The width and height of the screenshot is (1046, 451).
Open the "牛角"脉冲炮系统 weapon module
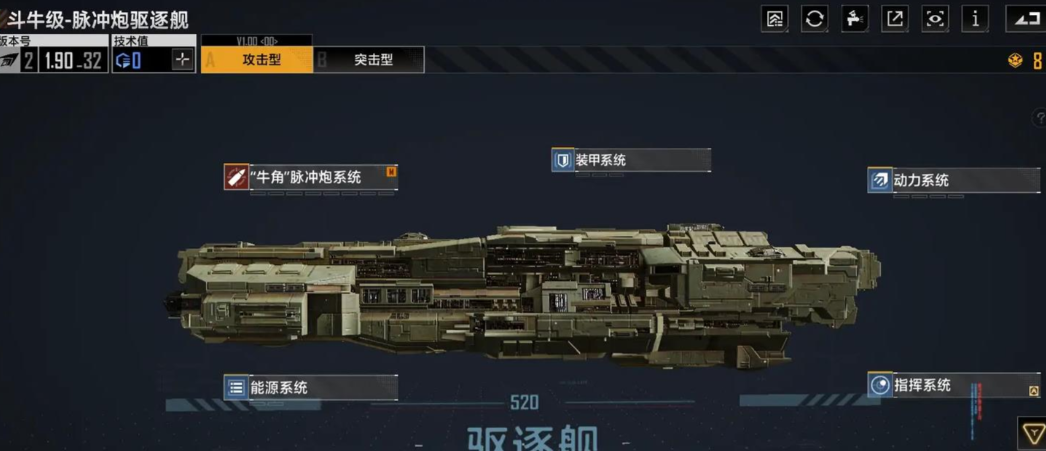tap(311, 177)
